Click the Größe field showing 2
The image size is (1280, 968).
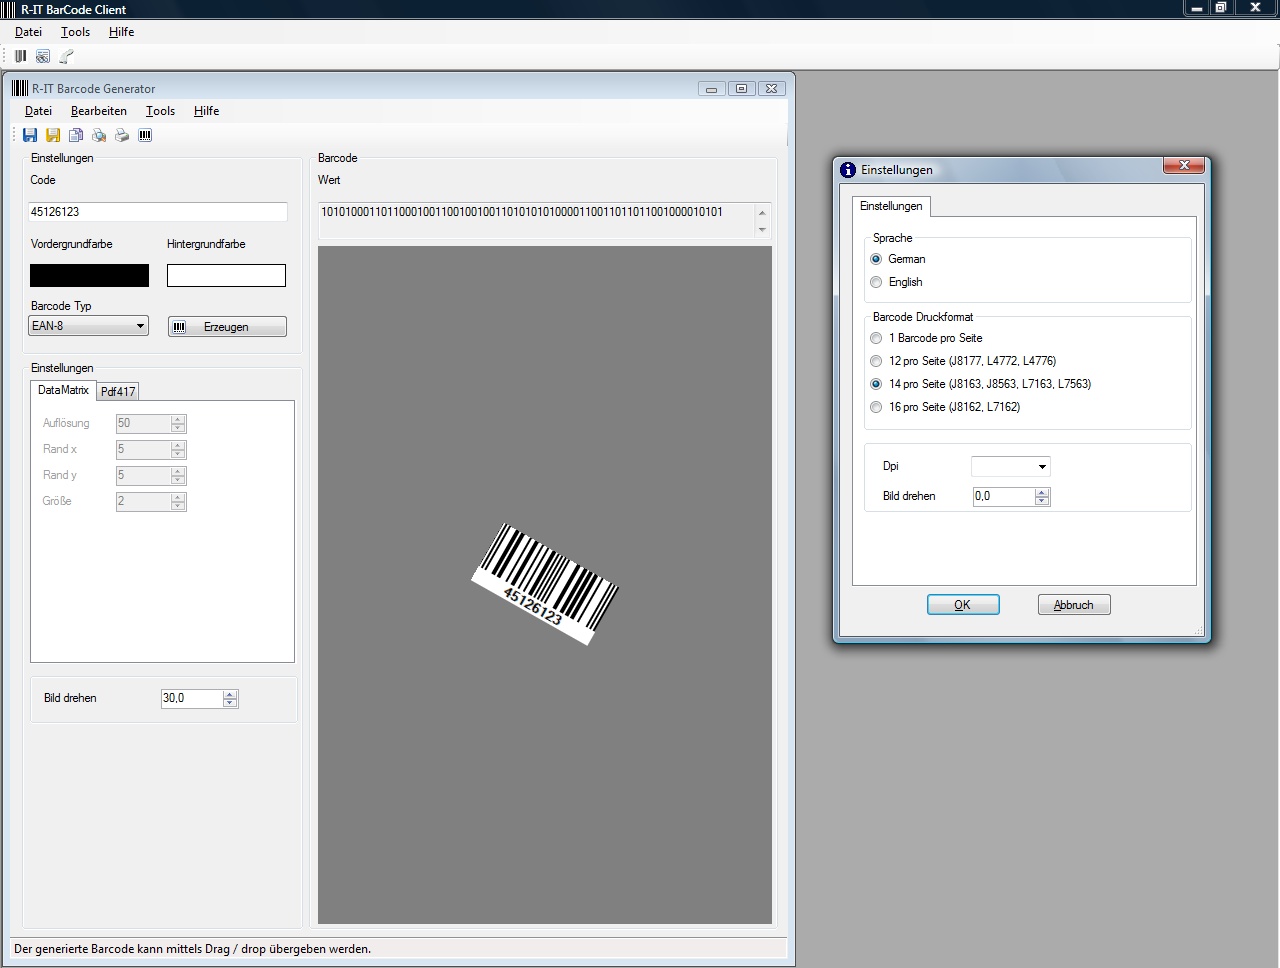pyautogui.click(x=143, y=502)
